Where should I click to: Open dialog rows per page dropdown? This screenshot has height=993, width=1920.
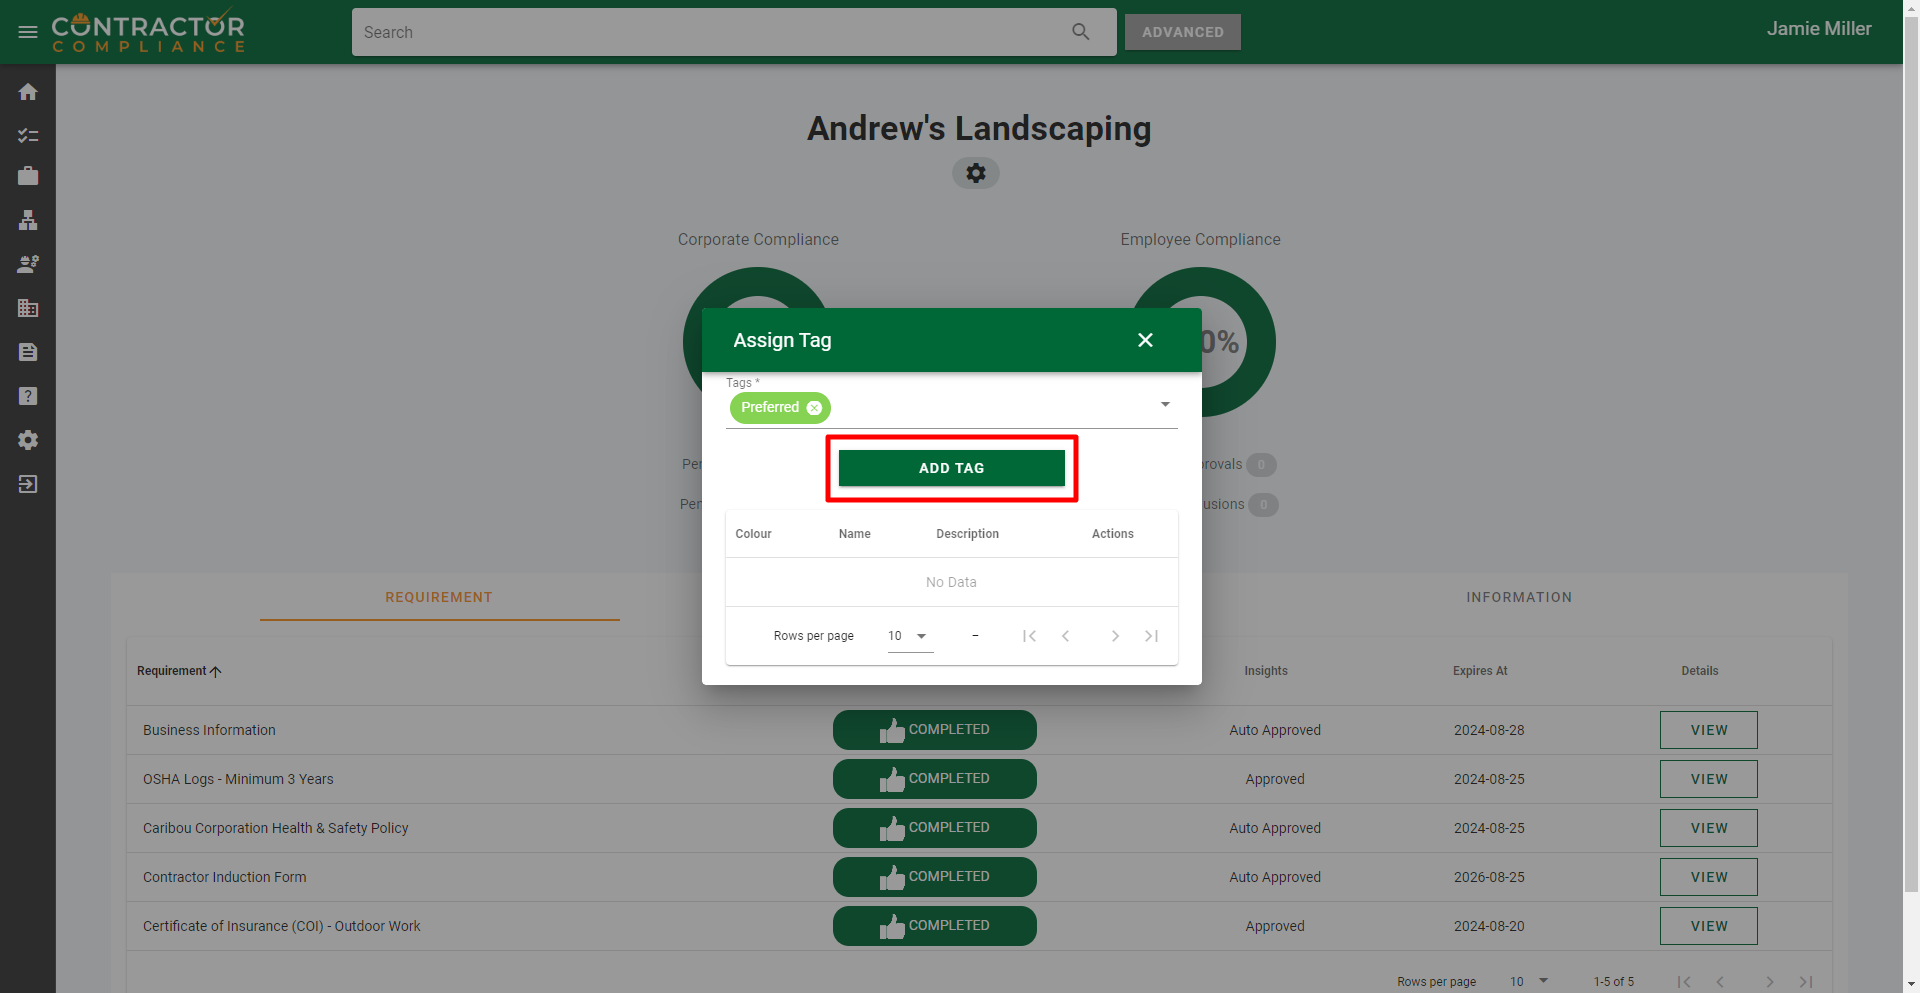click(909, 636)
